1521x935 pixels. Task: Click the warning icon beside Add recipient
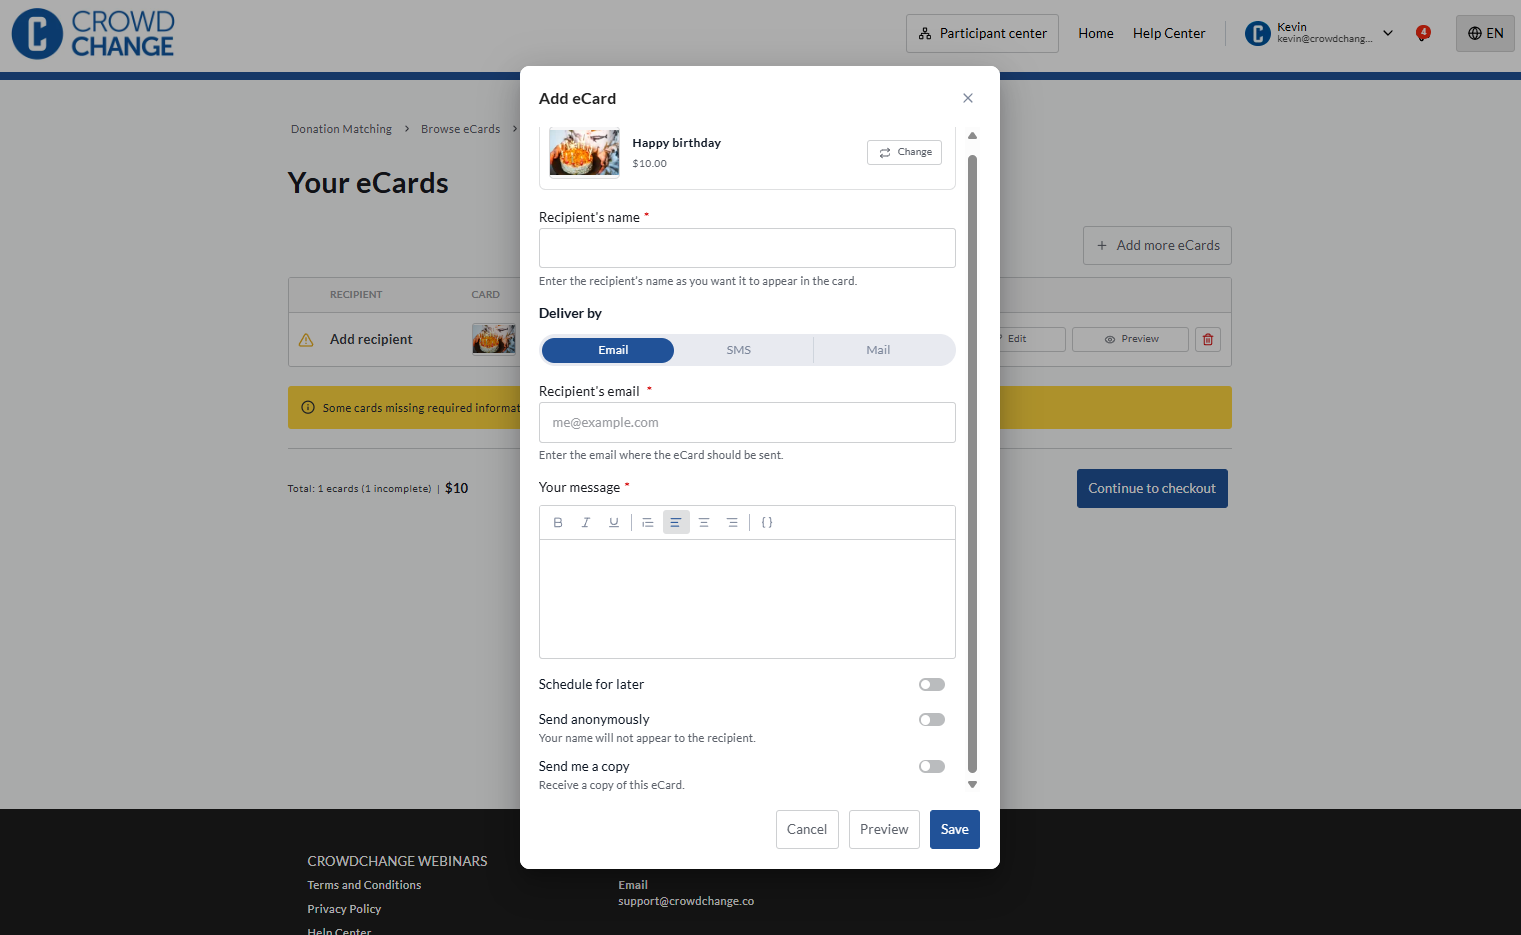tap(306, 340)
